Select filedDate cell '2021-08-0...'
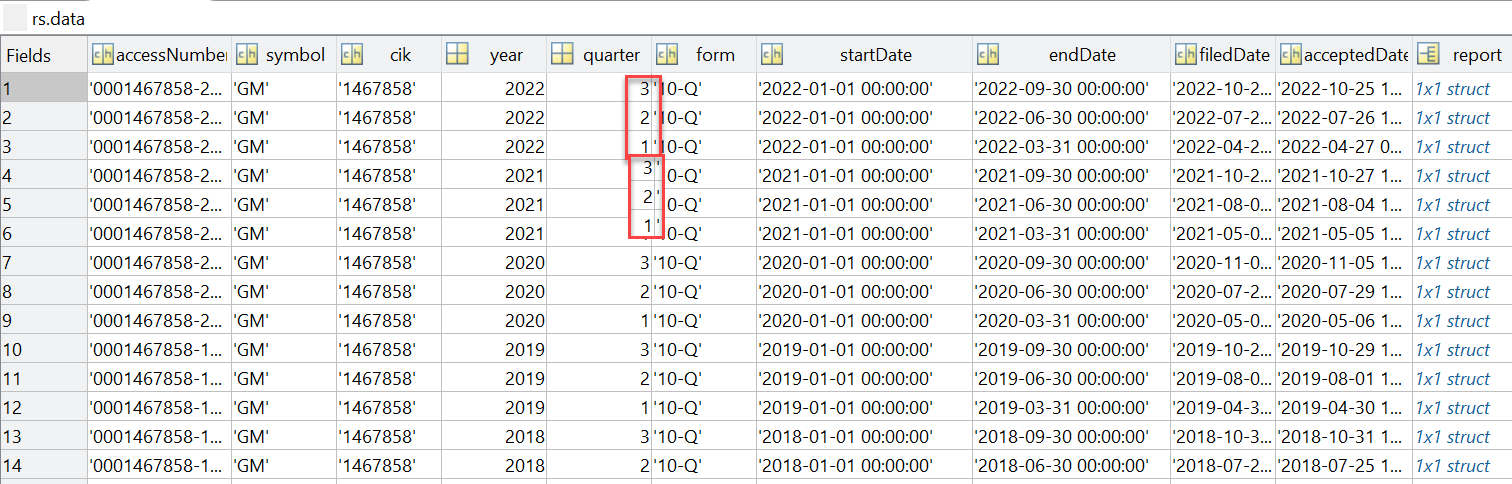 1223,204
